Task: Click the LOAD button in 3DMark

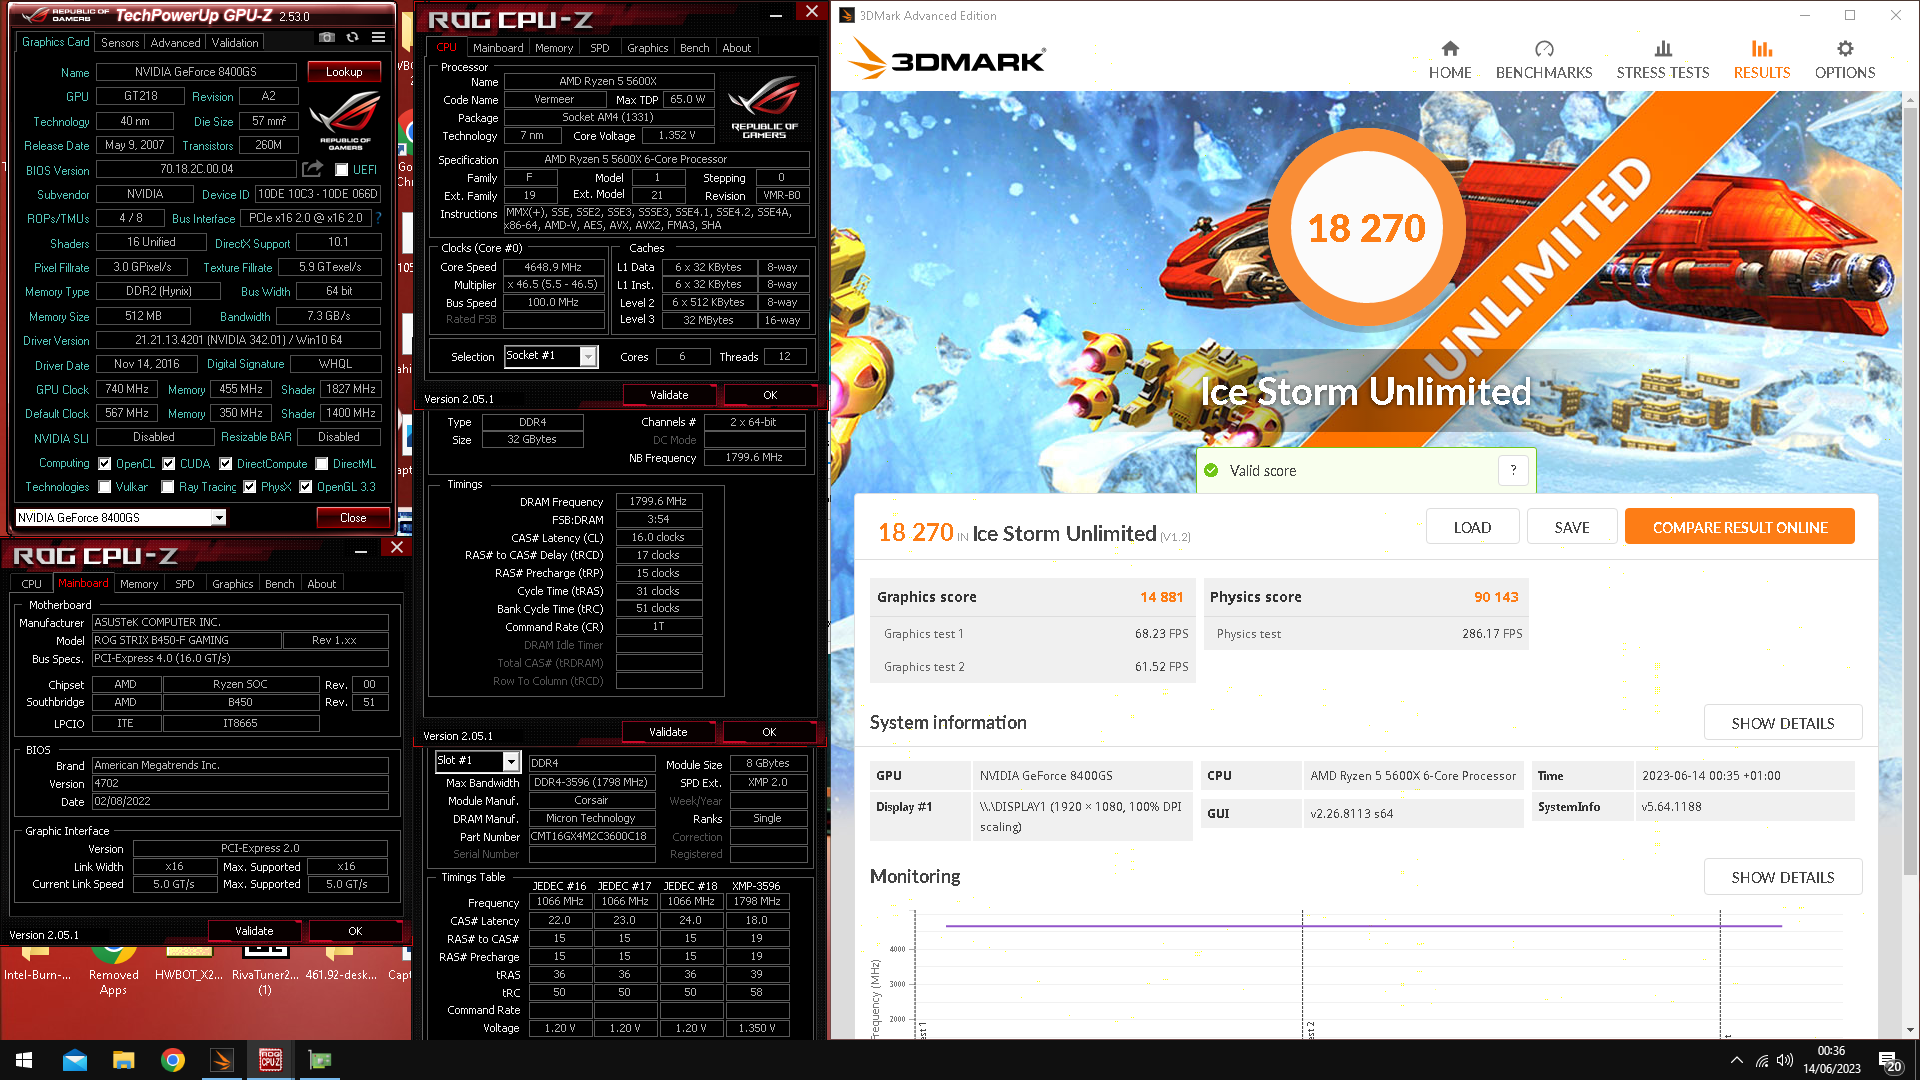Action: point(1472,527)
